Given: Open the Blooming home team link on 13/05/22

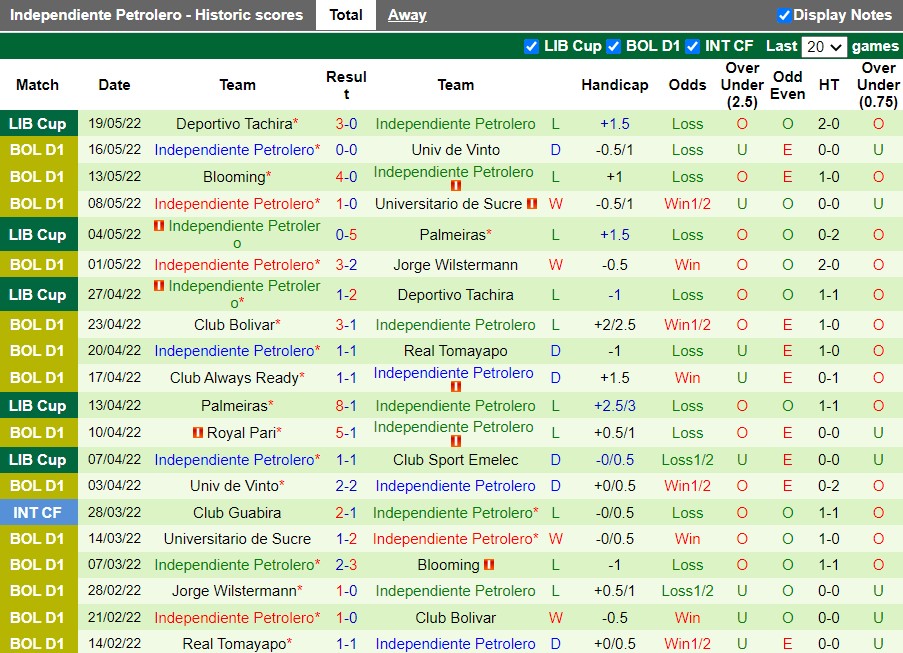Looking at the screenshot, I should (234, 177).
